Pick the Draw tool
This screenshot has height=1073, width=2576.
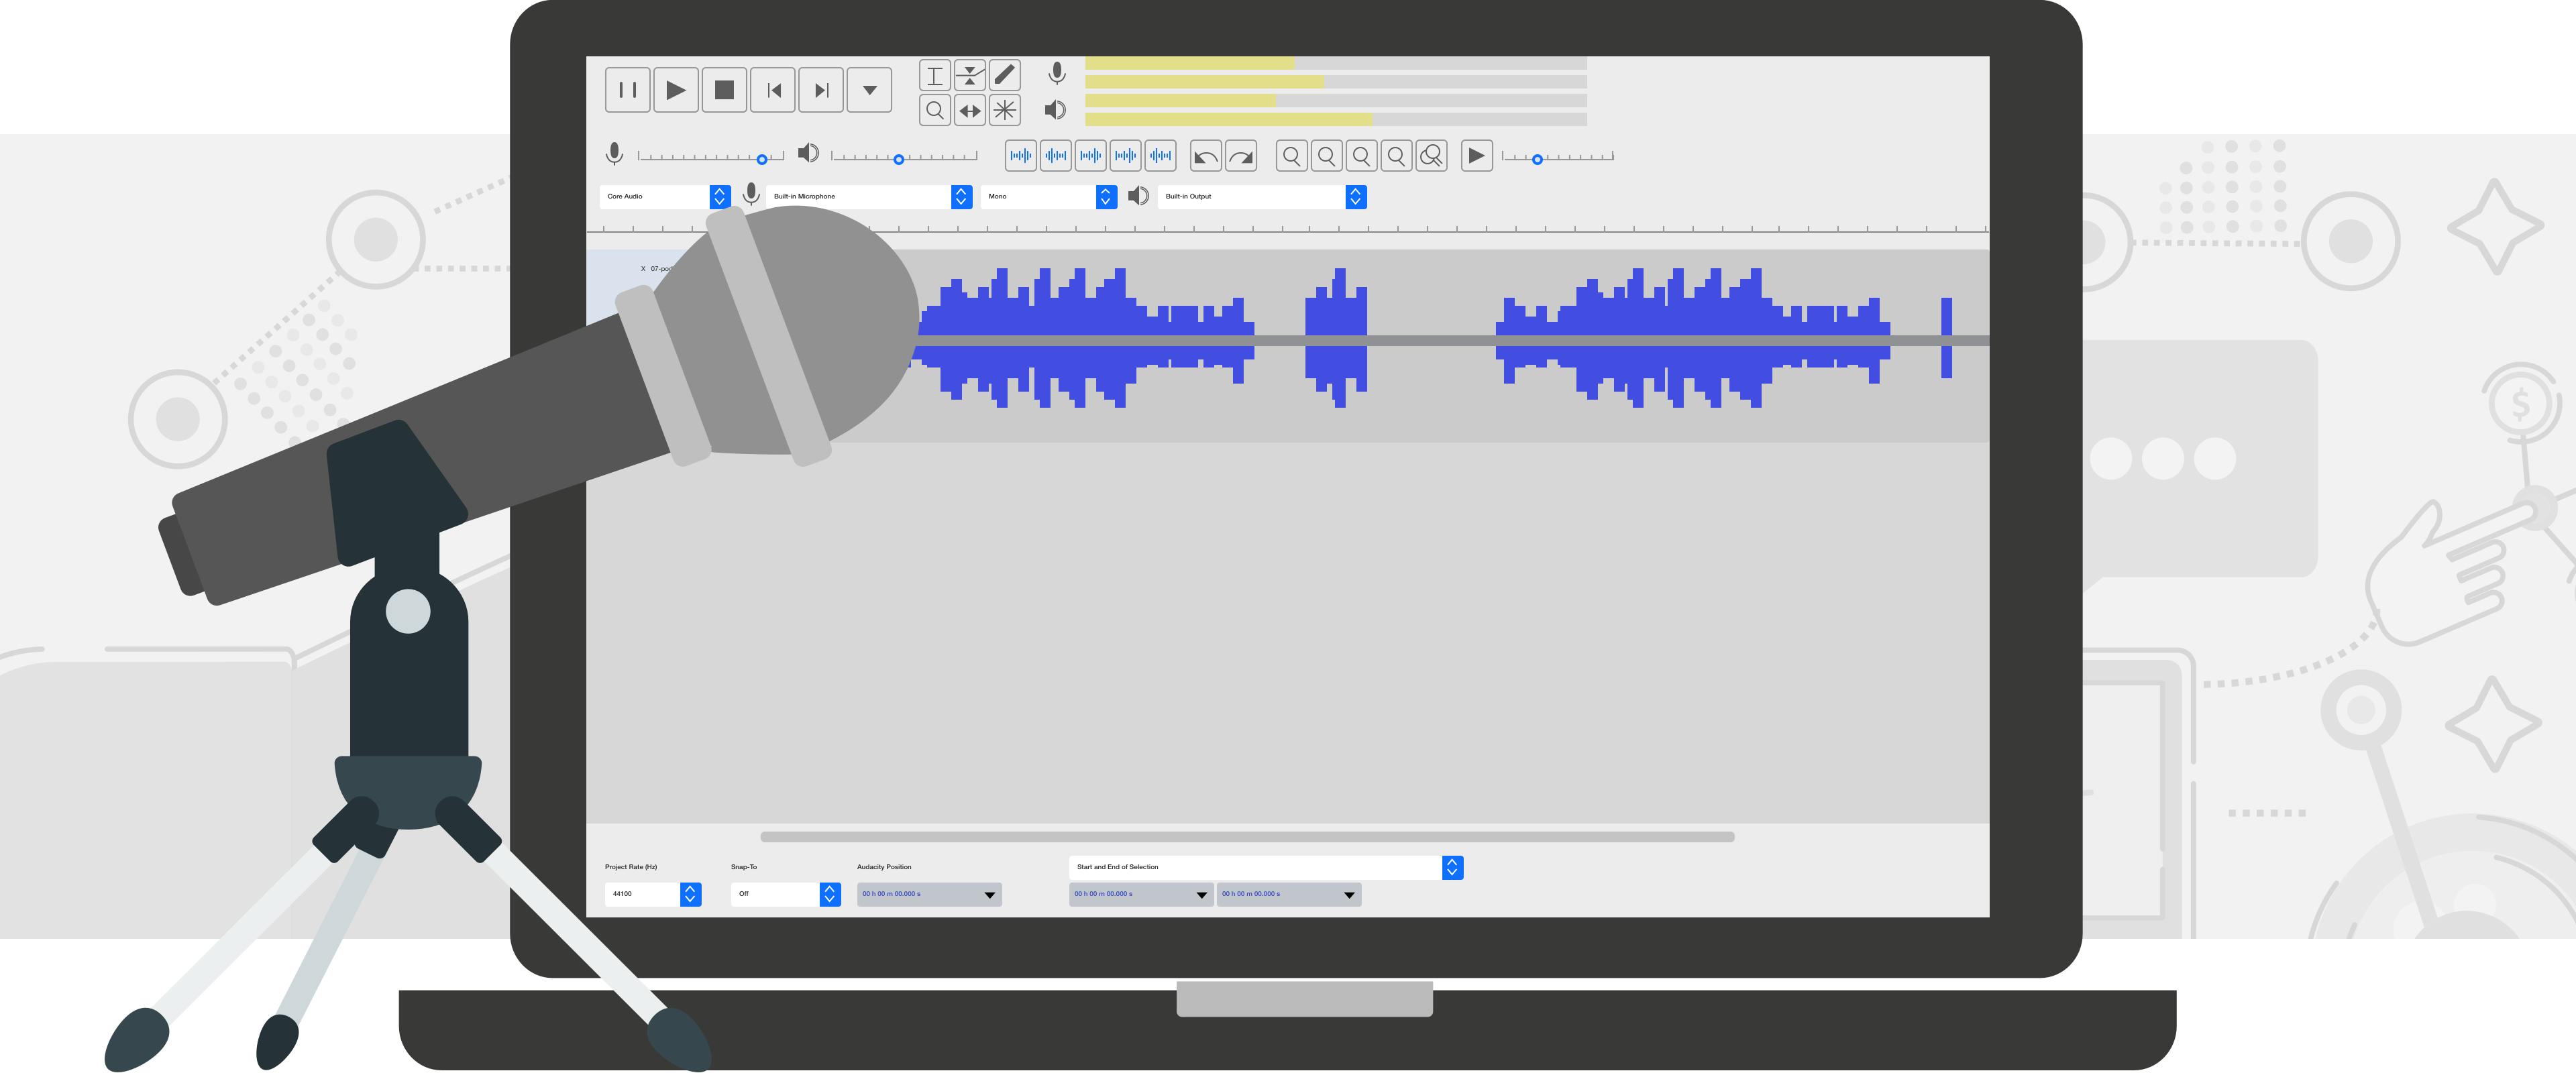click(1004, 75)
